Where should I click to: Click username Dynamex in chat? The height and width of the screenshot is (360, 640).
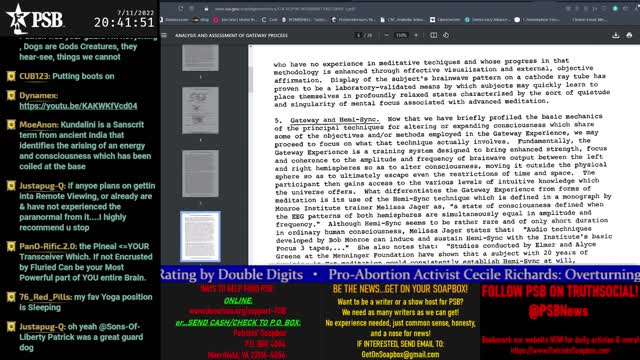click(x=38, y=96)
